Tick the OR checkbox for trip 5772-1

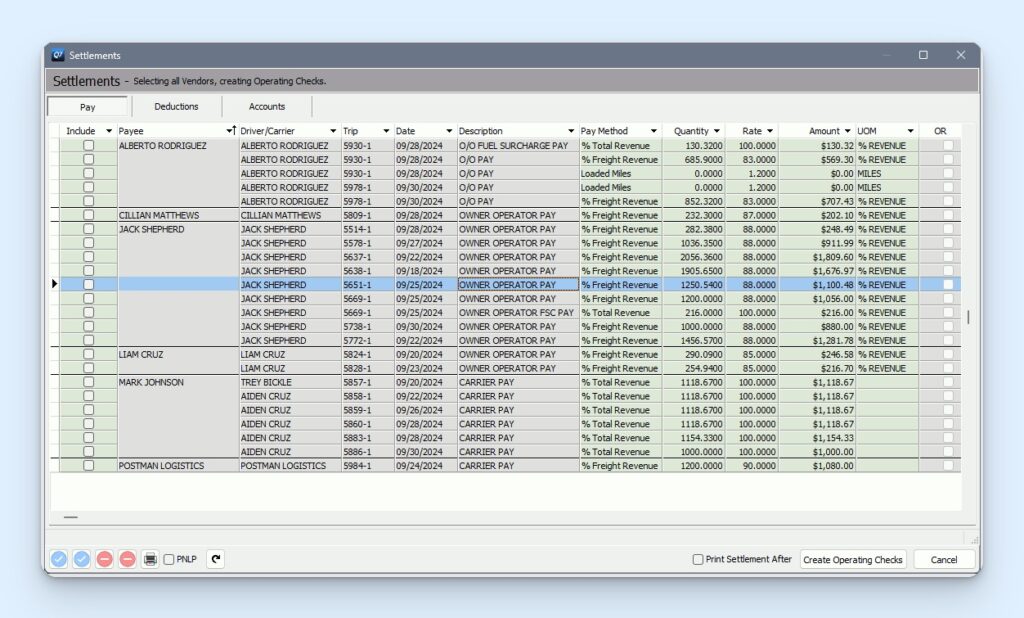(948, 340)
